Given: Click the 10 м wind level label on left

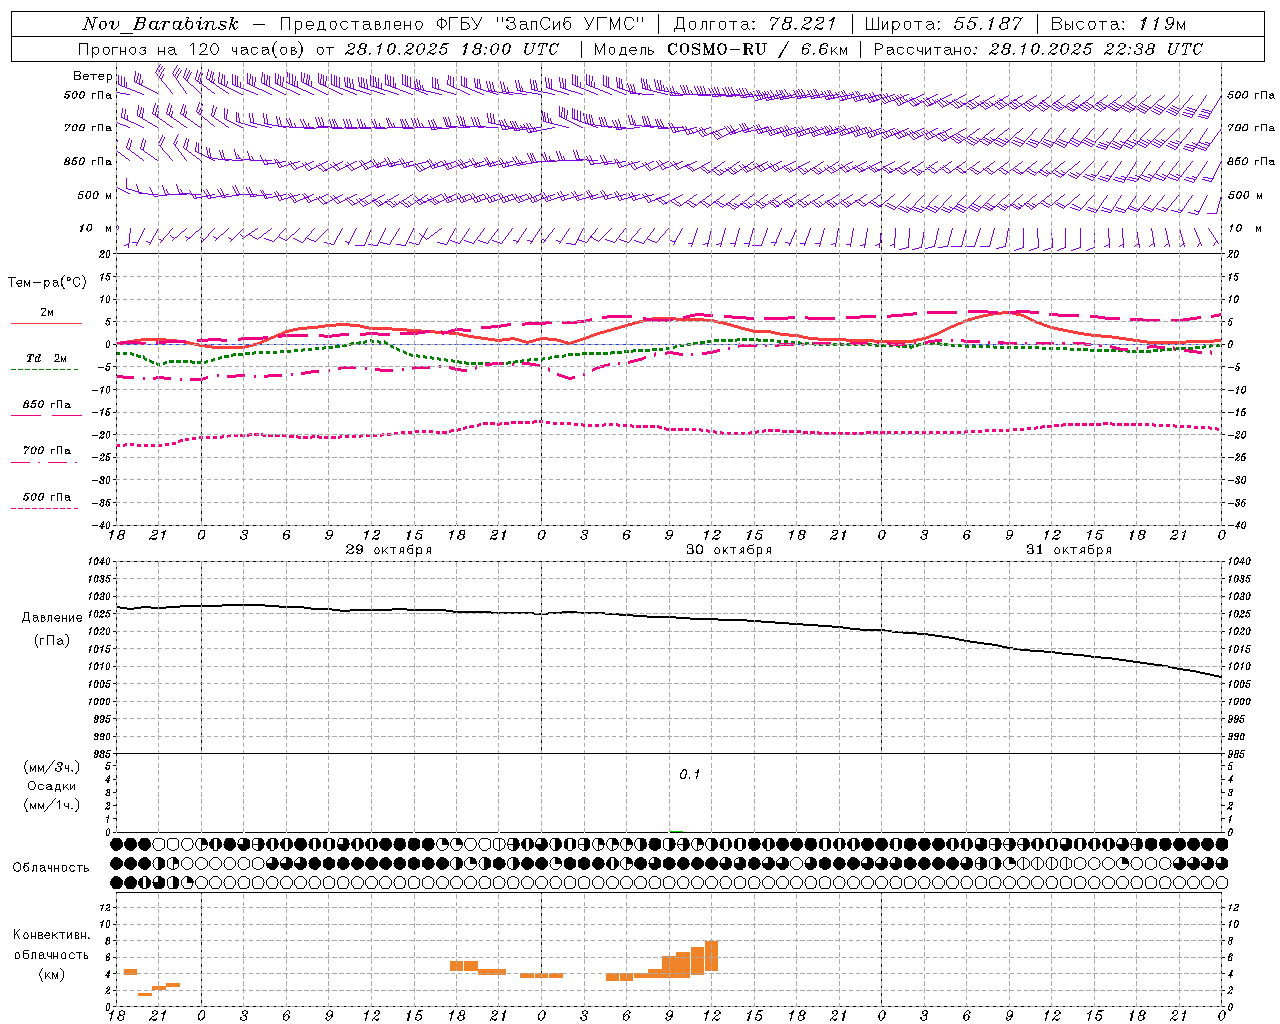Looking at the screenshot, I should [x=96, y=228].
